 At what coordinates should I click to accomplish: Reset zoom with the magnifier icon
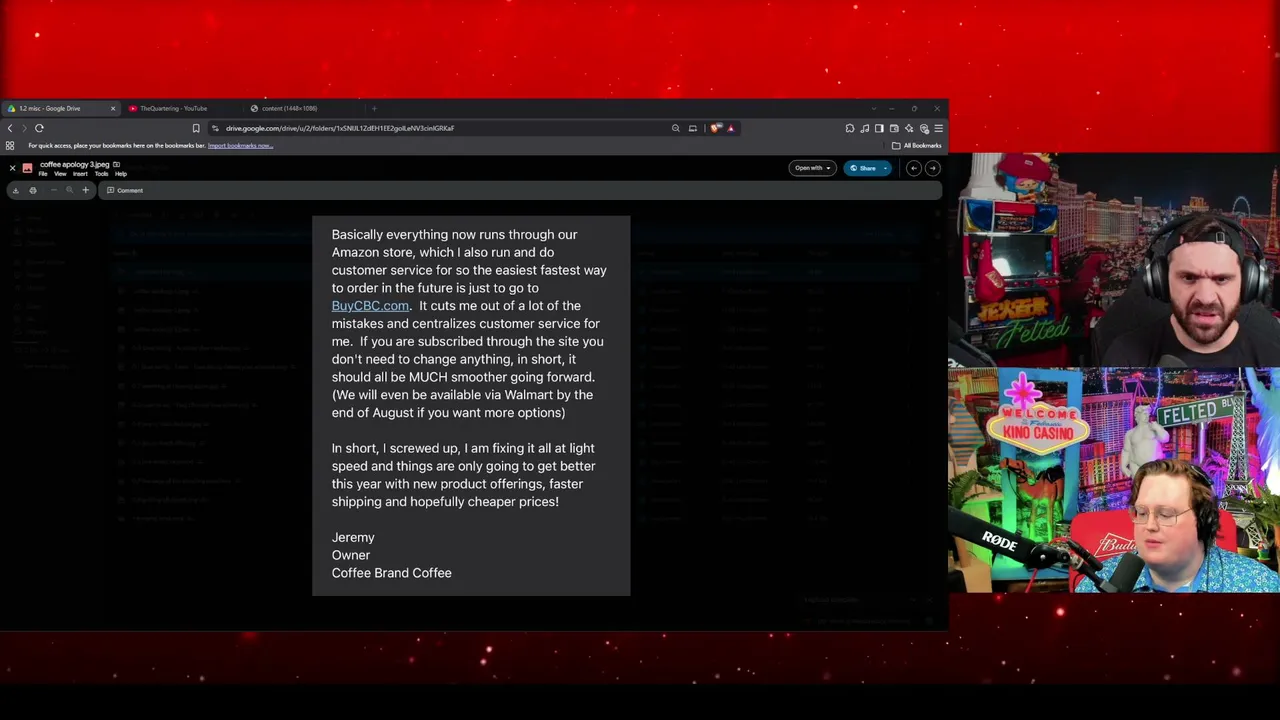pyautogui.click(x=69, y=190)
